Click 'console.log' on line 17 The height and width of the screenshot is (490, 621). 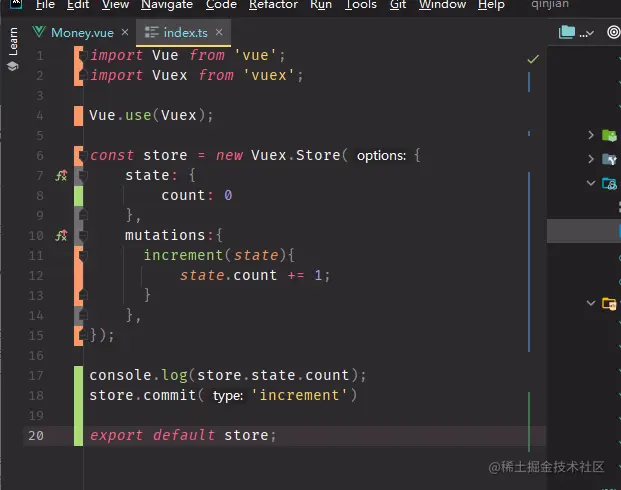point(138,375)
